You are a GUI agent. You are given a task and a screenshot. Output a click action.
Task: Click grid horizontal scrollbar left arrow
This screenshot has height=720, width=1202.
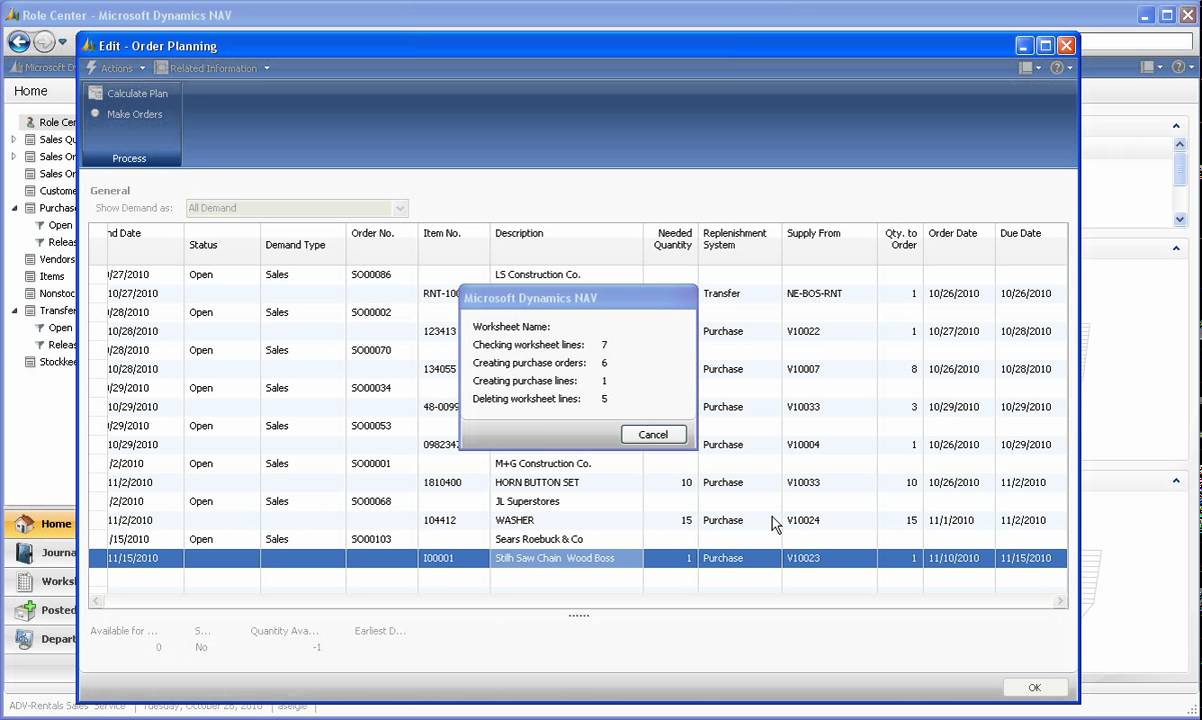[96, 601]
